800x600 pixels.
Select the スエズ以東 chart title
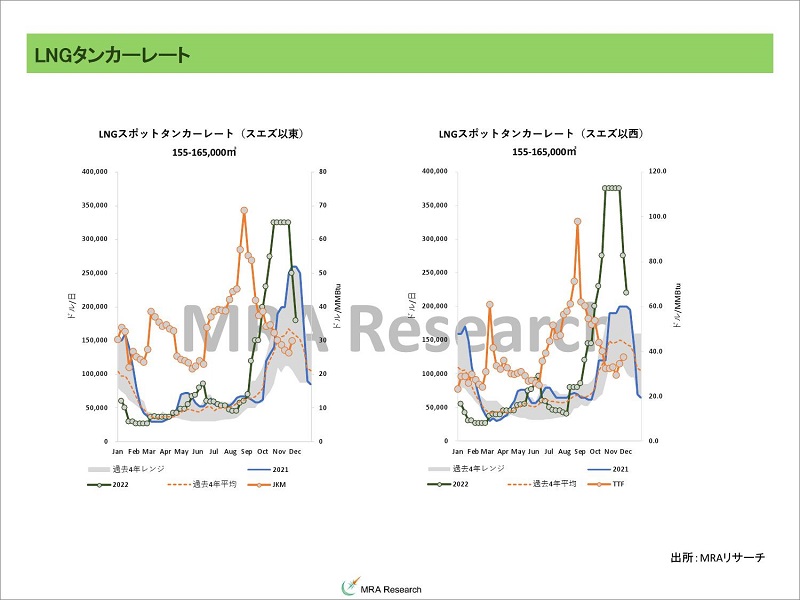(200, 133)
